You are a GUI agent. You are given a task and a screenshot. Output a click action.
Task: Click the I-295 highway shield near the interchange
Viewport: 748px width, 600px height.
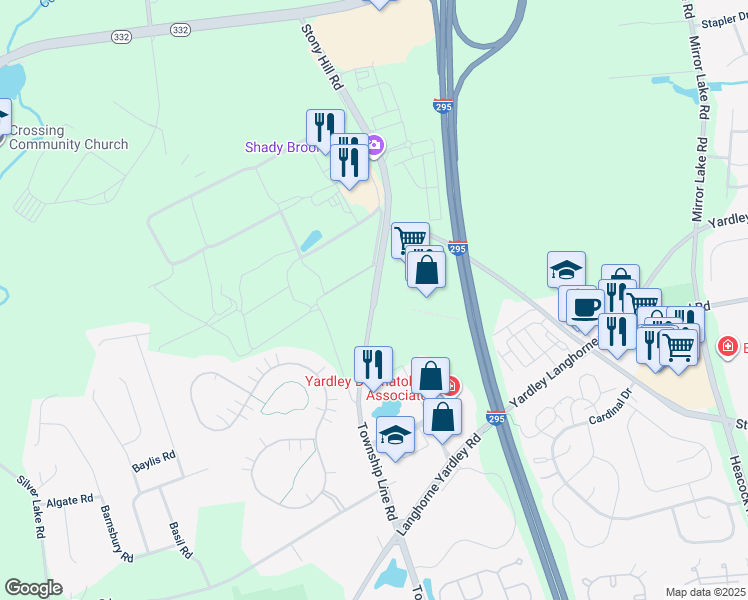[x=443, y=105]
